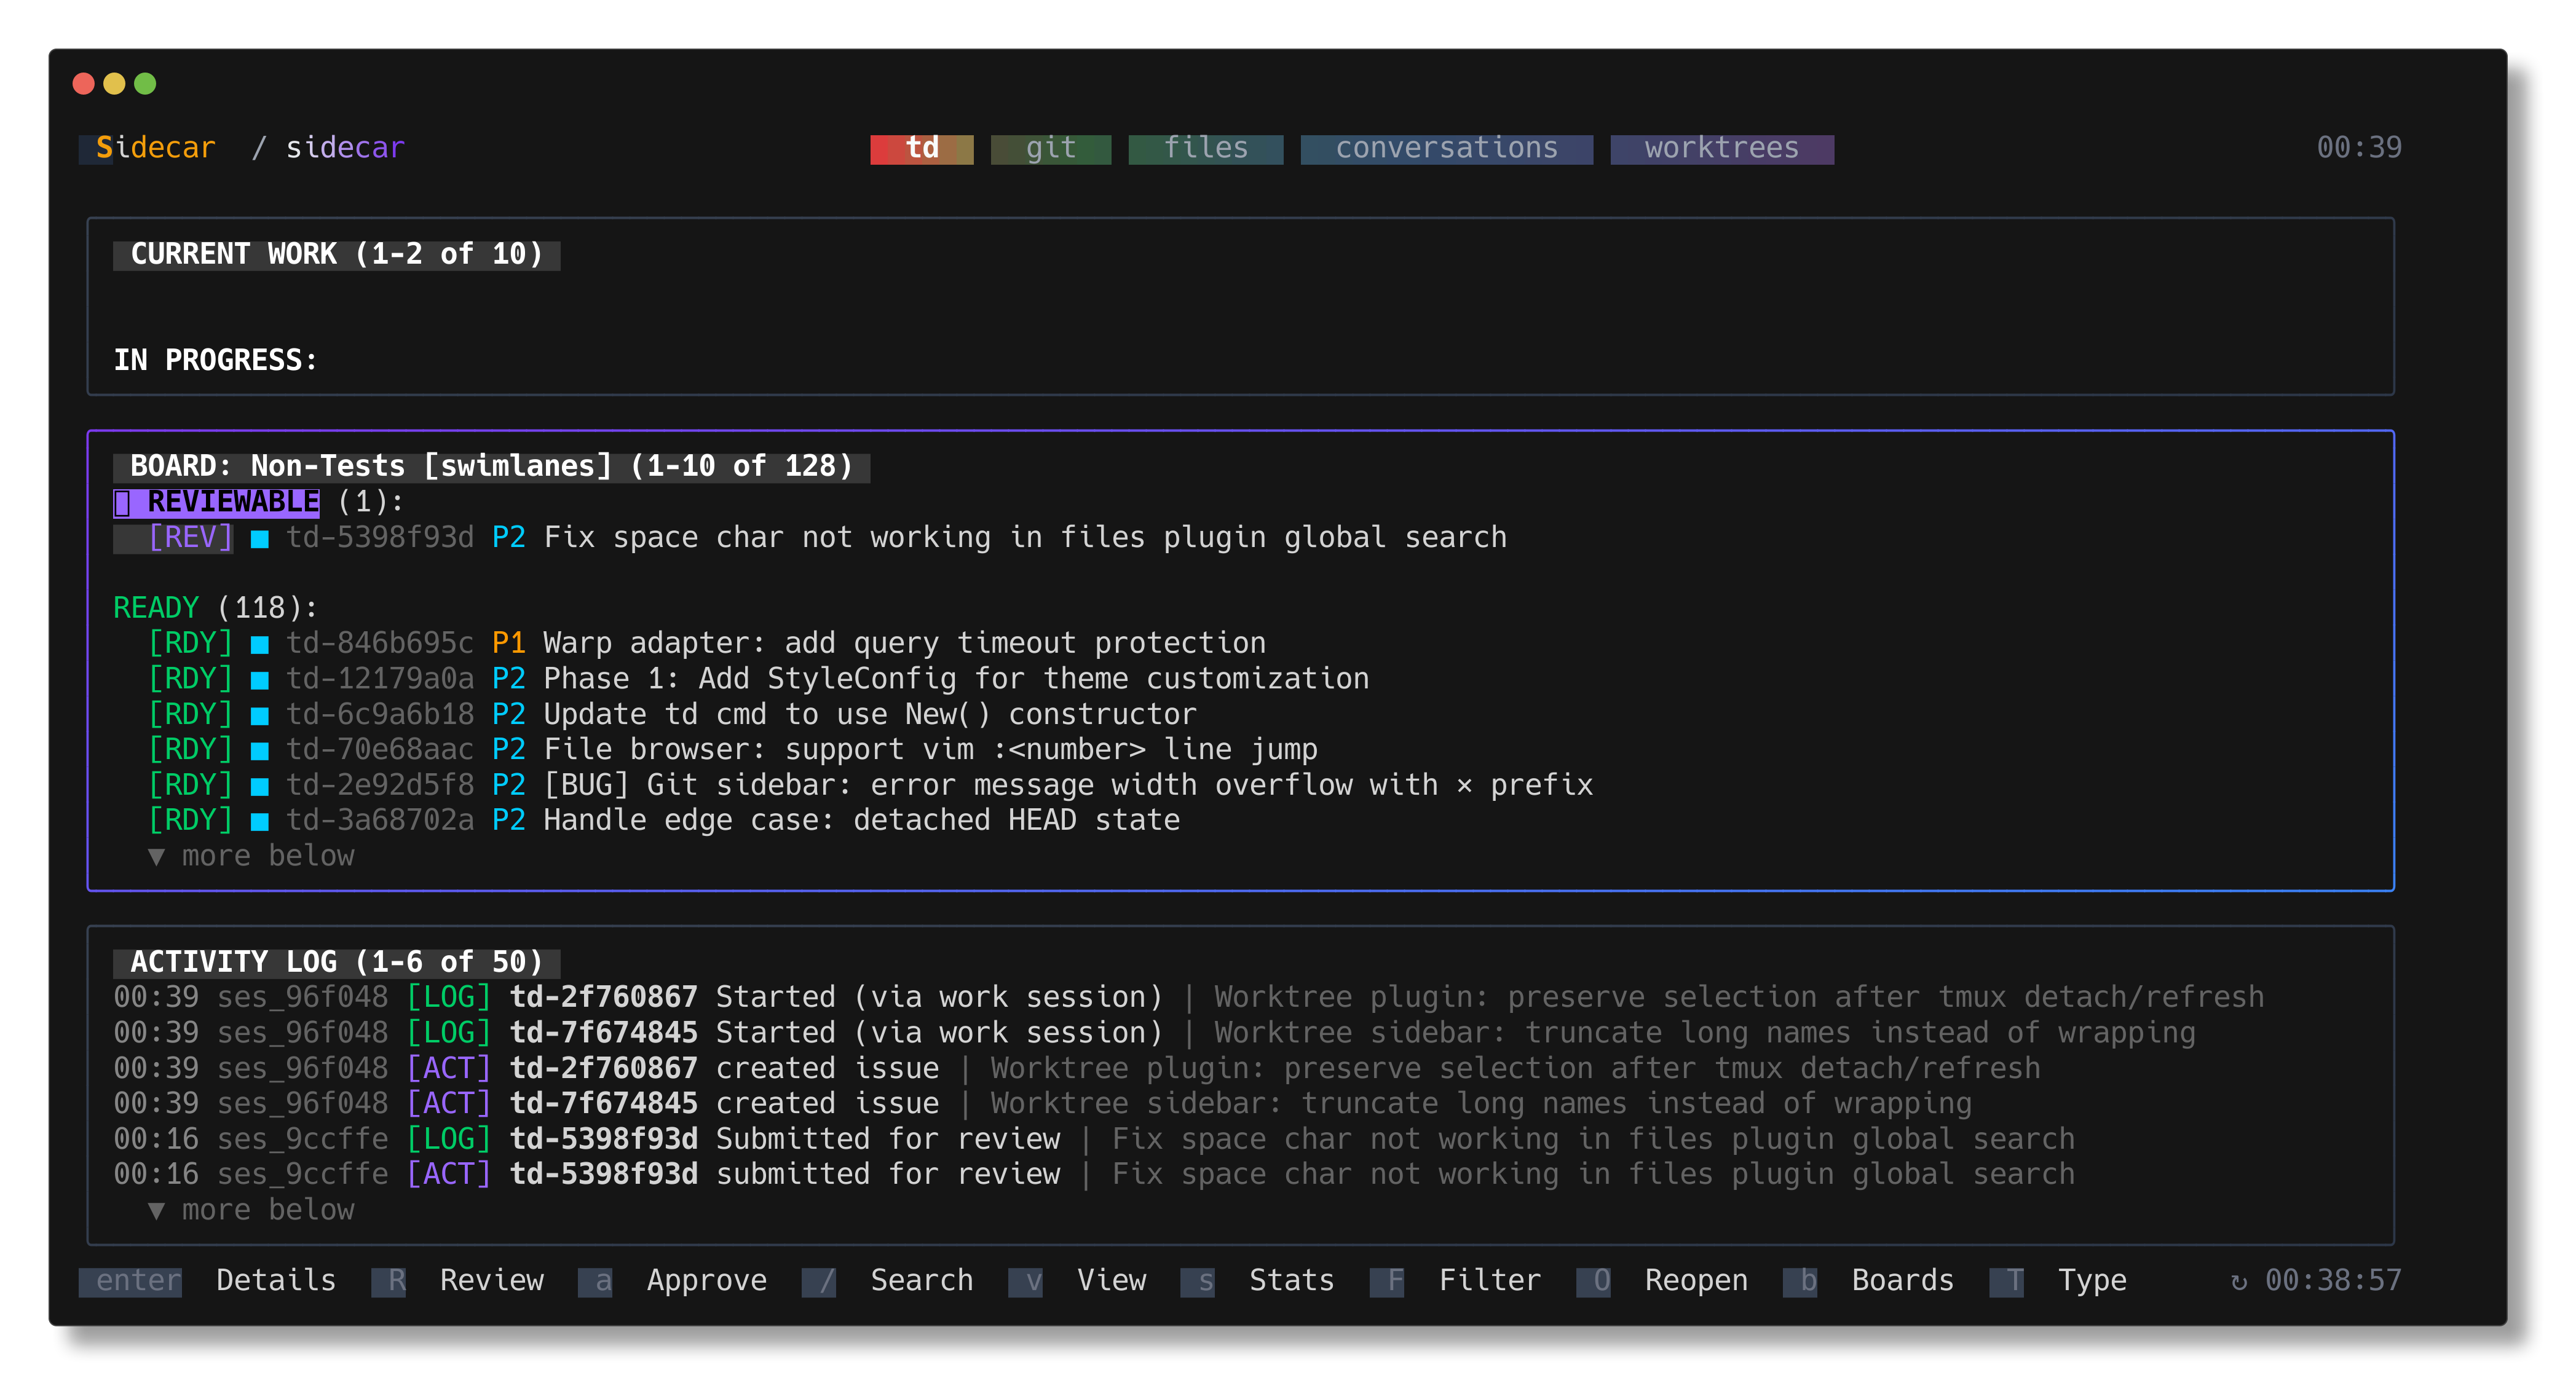2576x1394 pixels.
Task: Toggle the Stats display
Action: [x=1291, y=1281]
